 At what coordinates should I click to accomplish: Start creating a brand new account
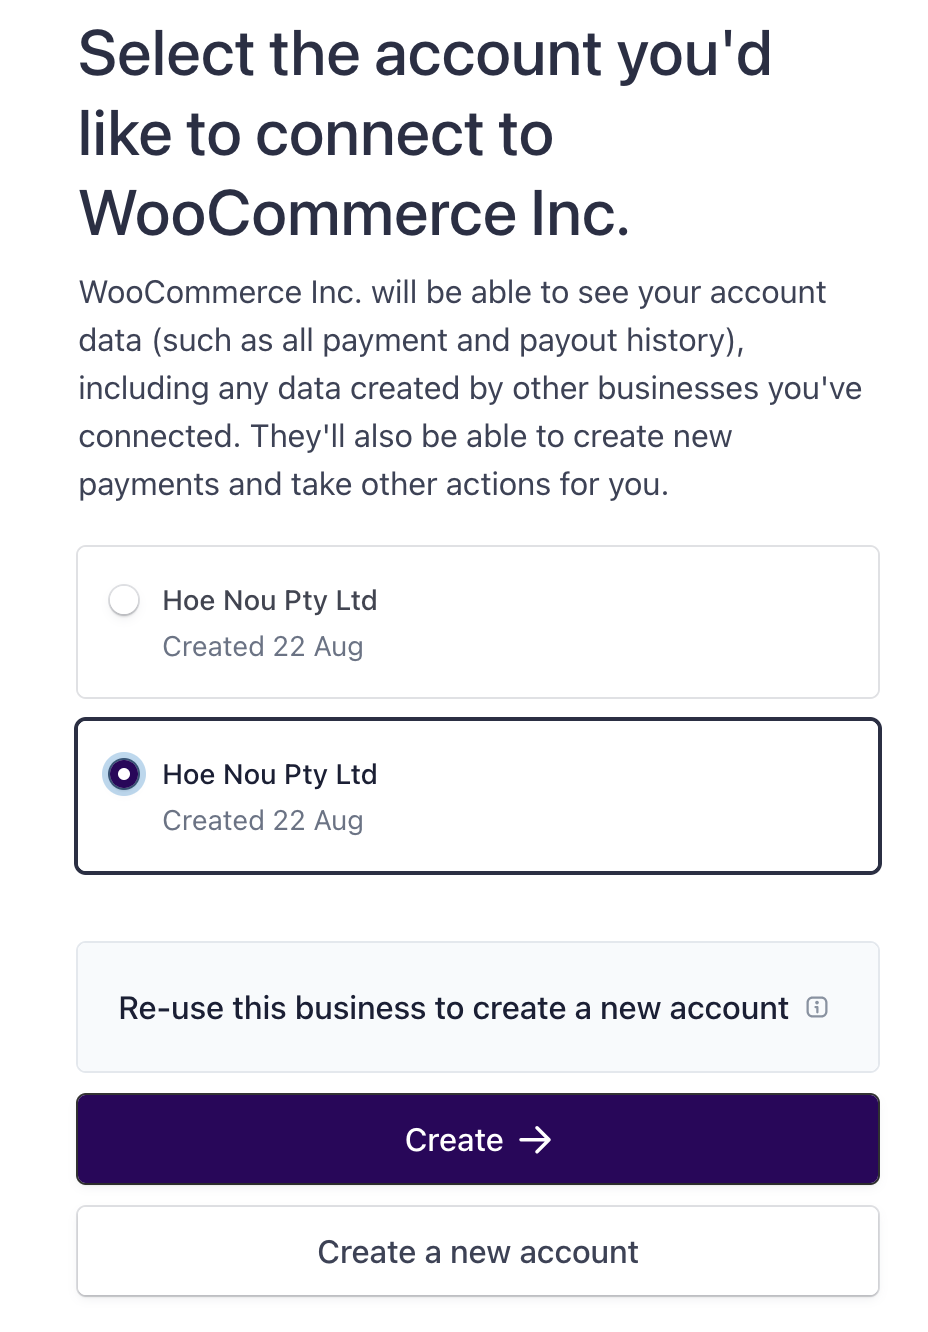[477, 1251]
